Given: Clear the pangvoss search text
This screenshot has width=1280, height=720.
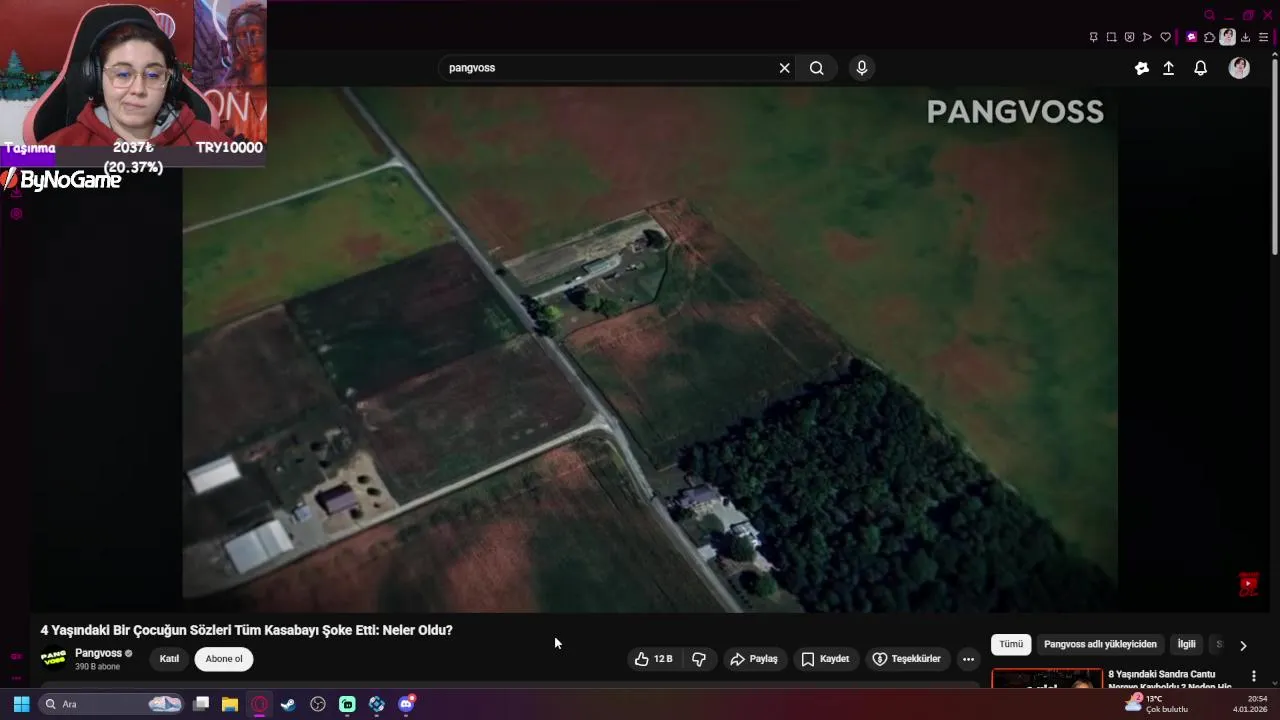Looking at the screenshot, I should (785, 68).
